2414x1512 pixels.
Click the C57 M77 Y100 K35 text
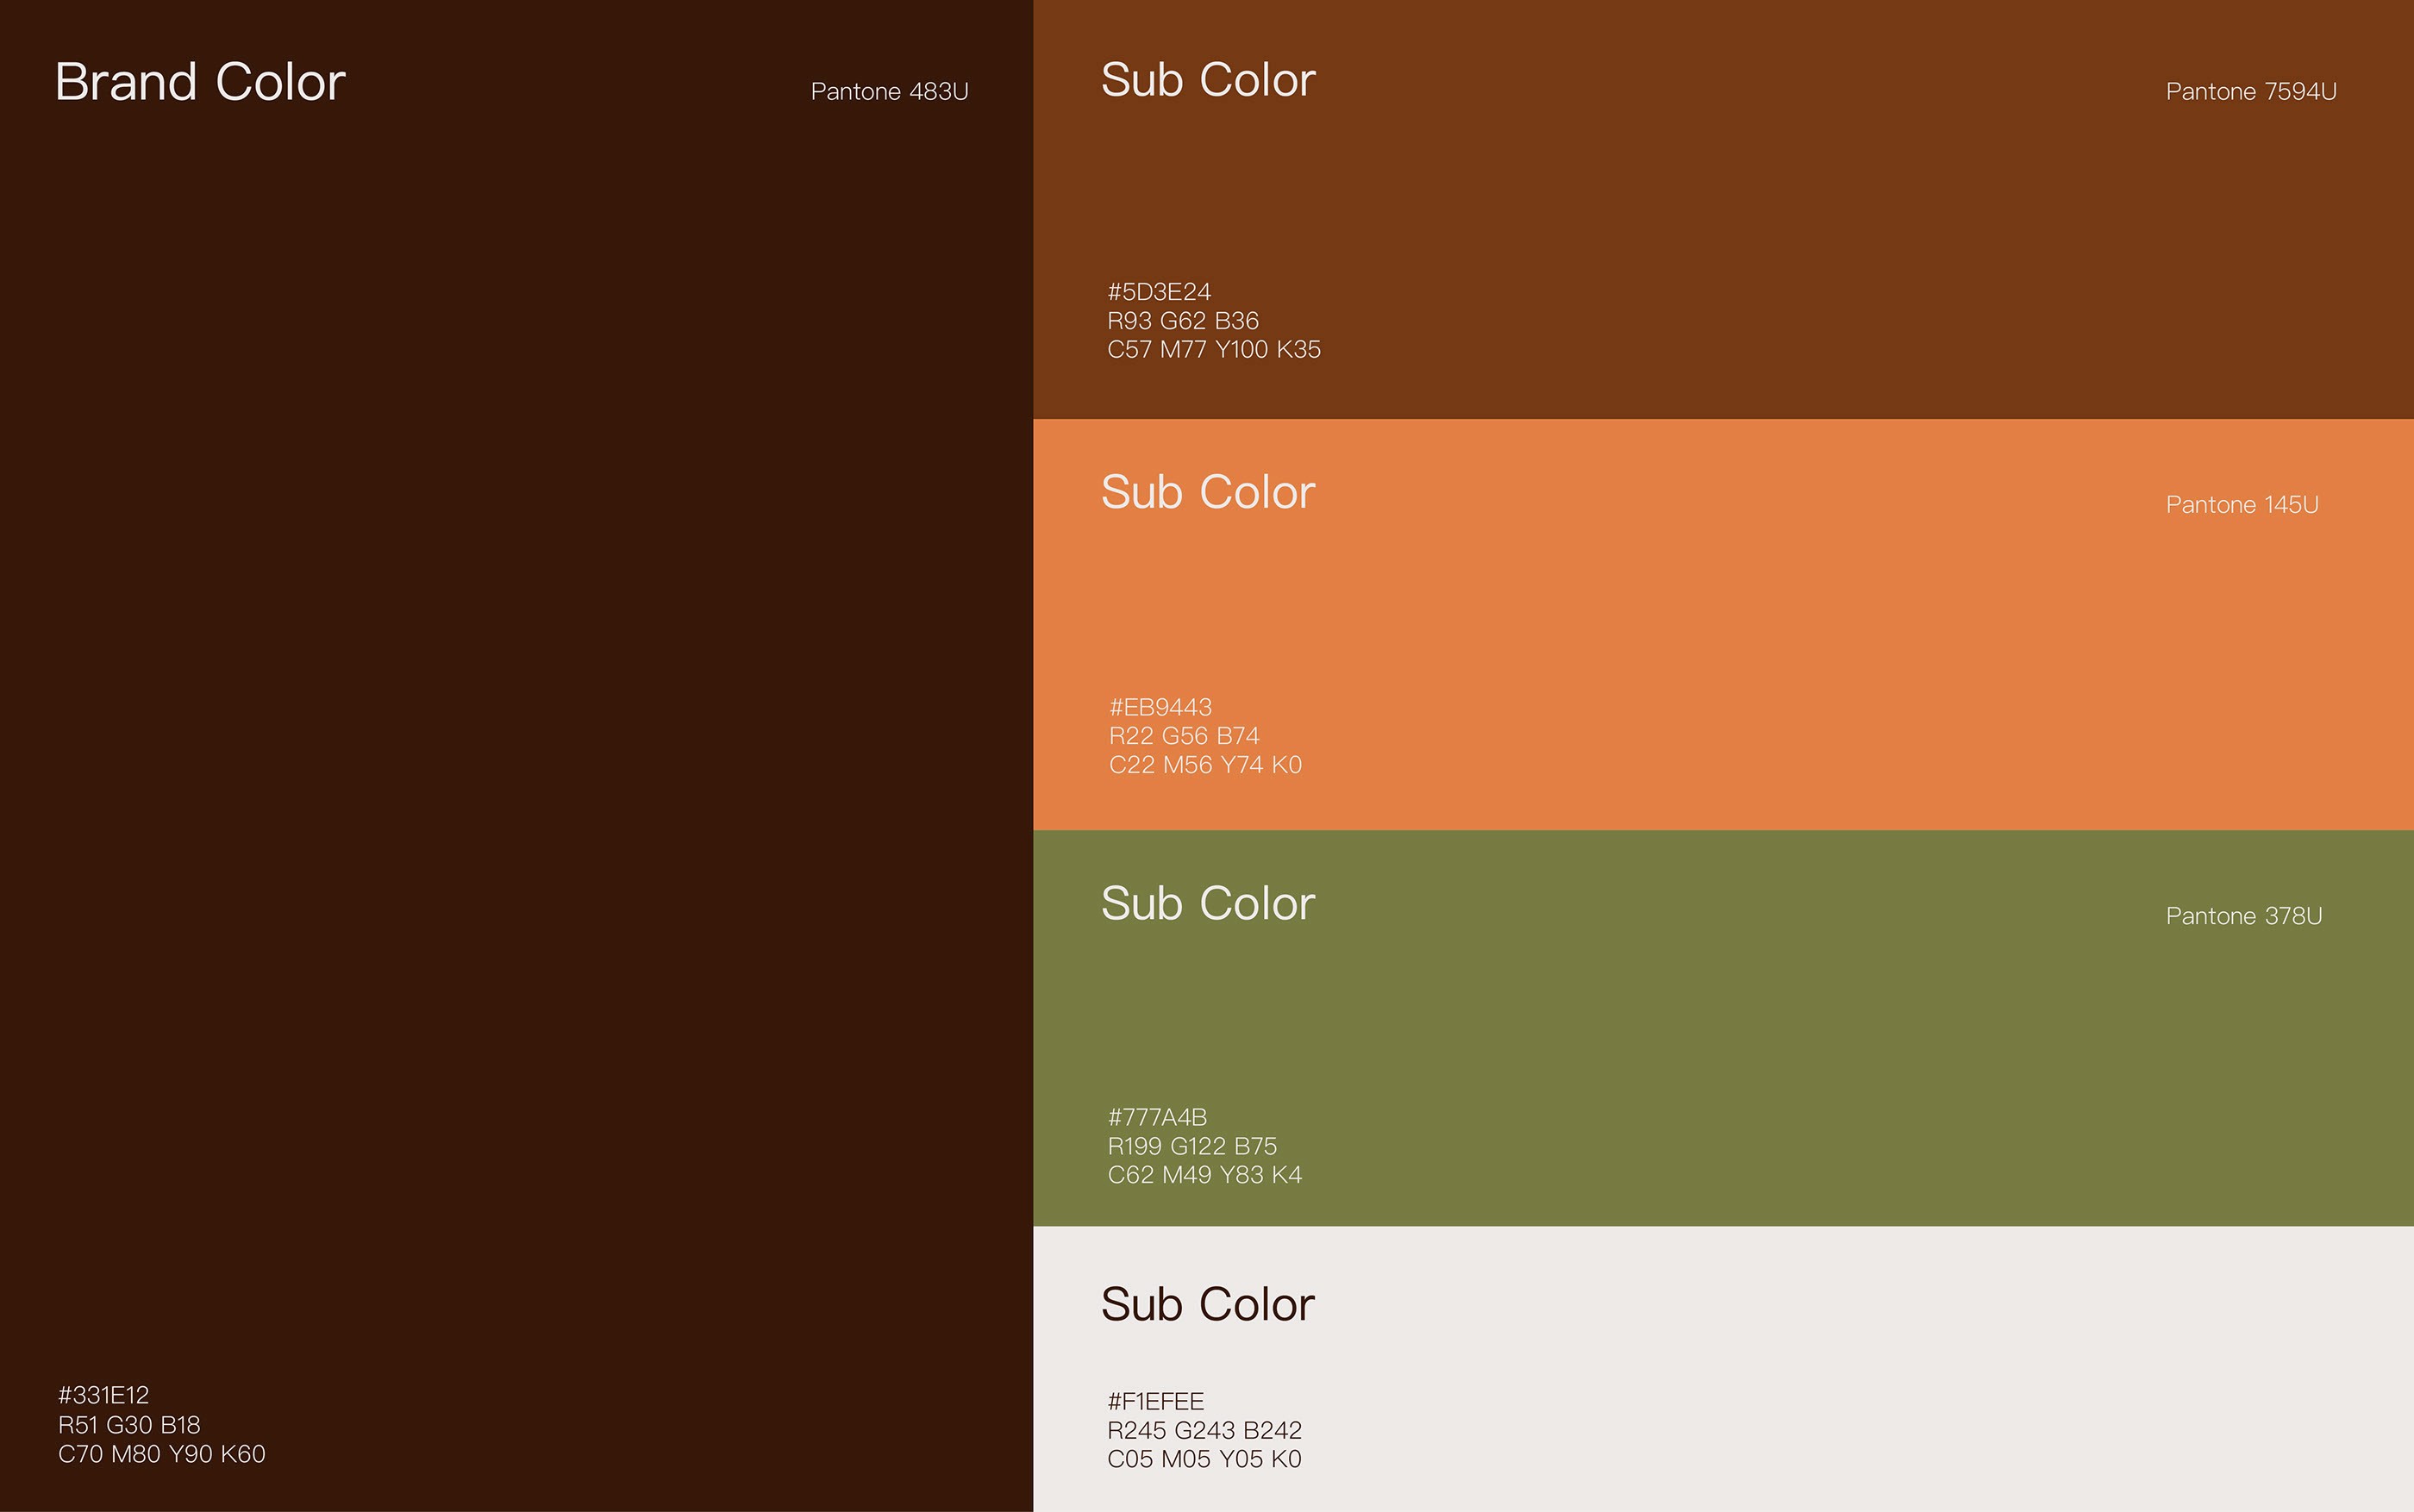click(x=1214, y=349)
